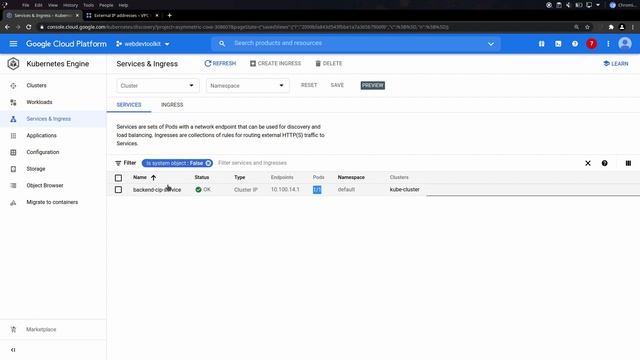
Task: Click the Save view button
Action: coord(337,85)
